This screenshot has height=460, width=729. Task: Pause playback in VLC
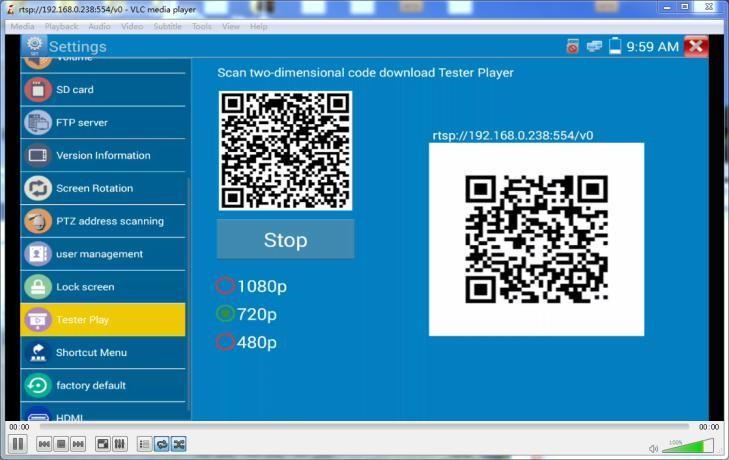18,444
